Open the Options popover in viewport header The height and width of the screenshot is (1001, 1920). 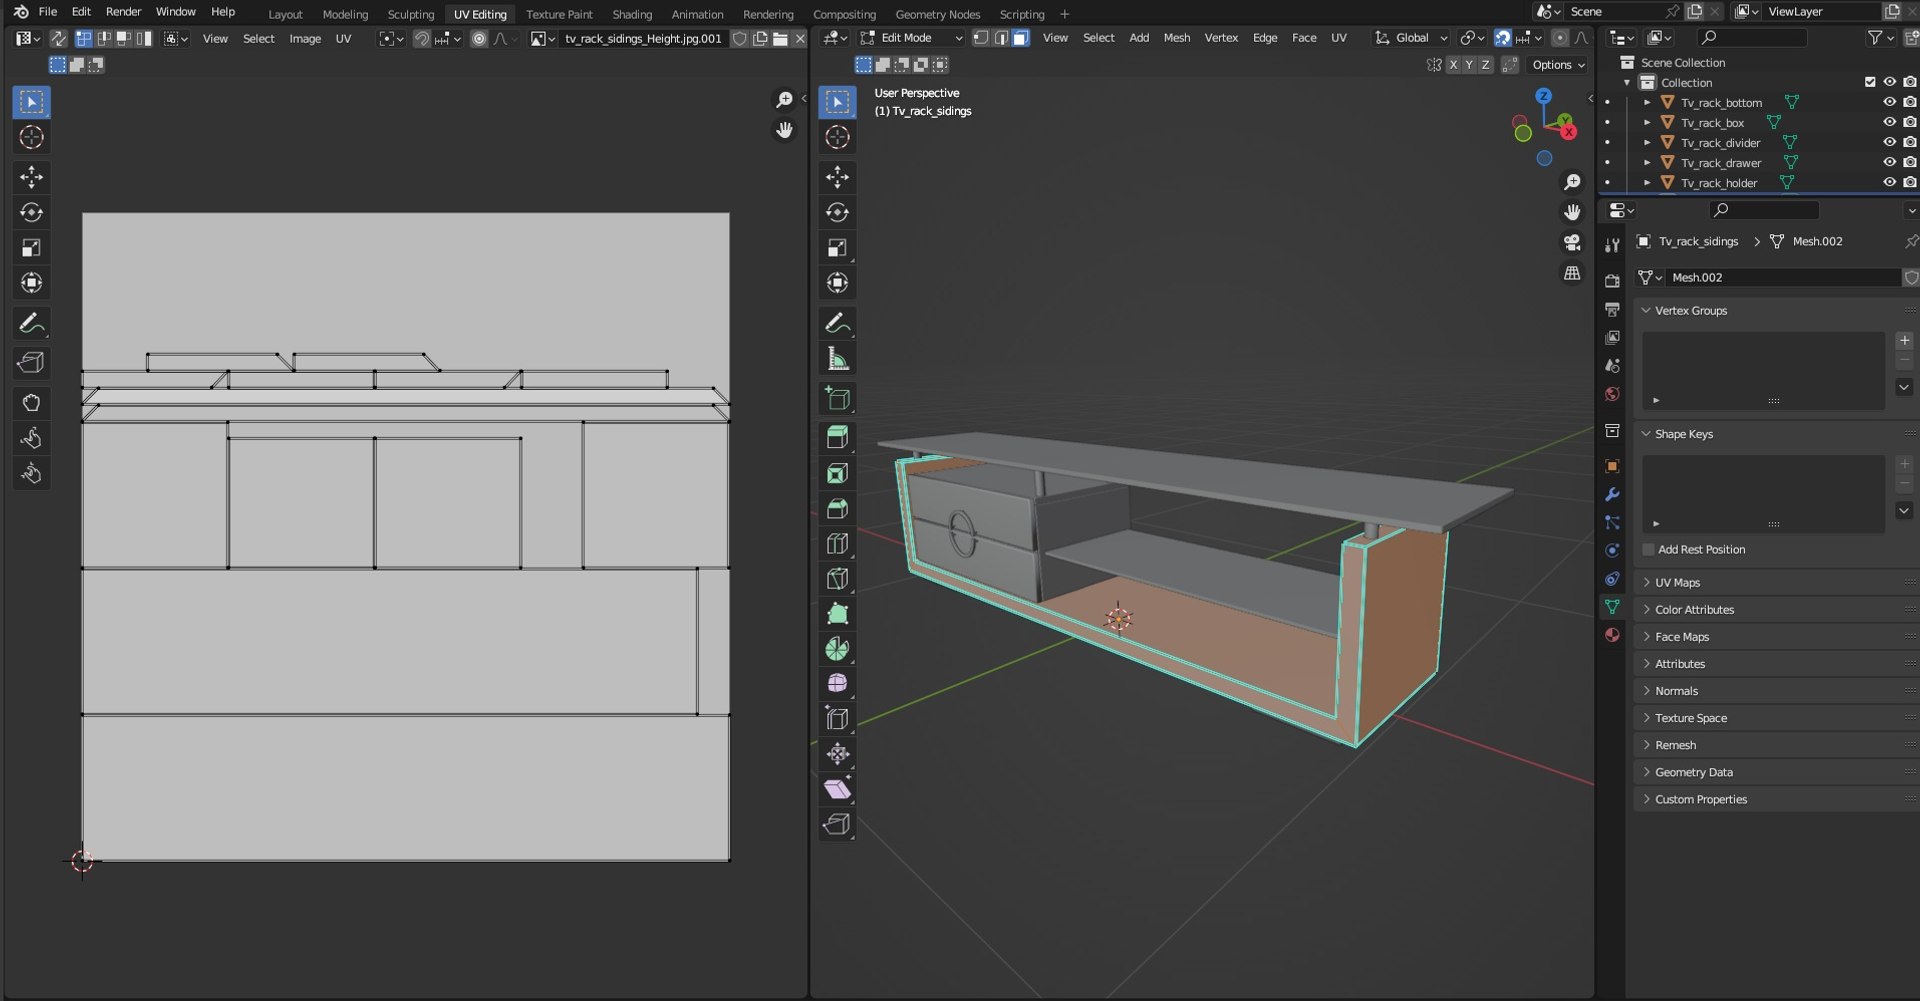[1559, 65]
